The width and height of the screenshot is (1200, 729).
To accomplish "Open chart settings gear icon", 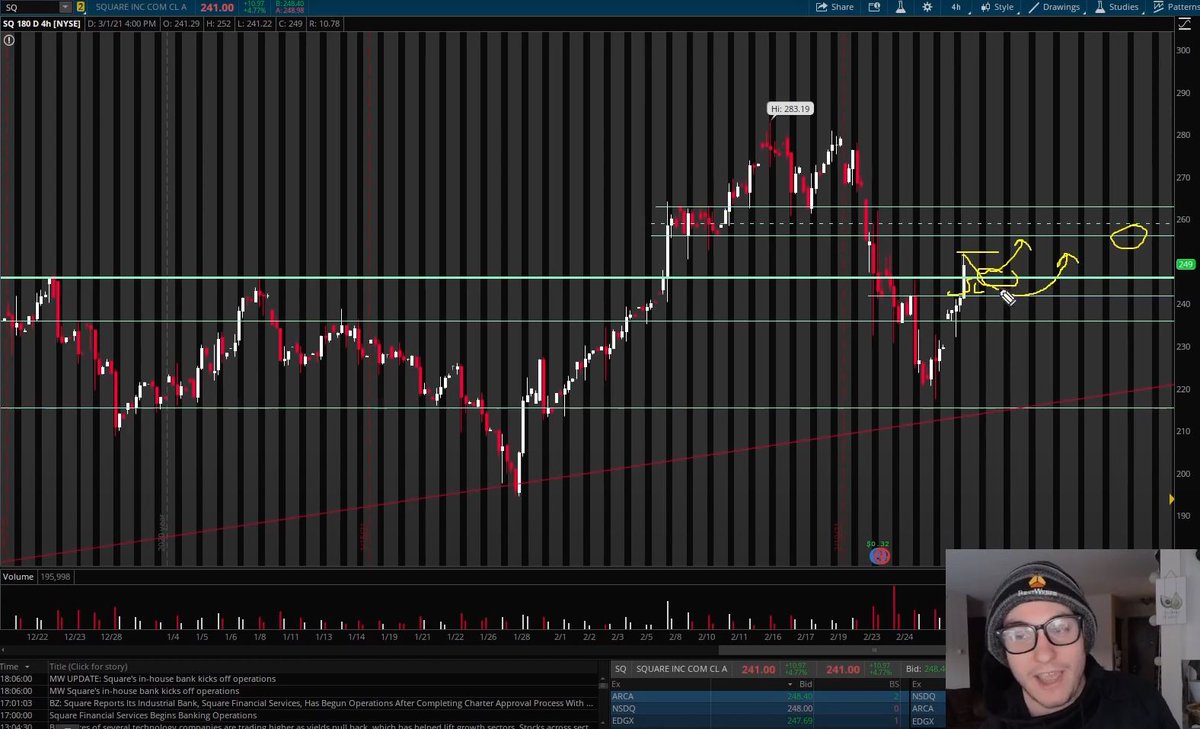I will (x=927, y=7).
